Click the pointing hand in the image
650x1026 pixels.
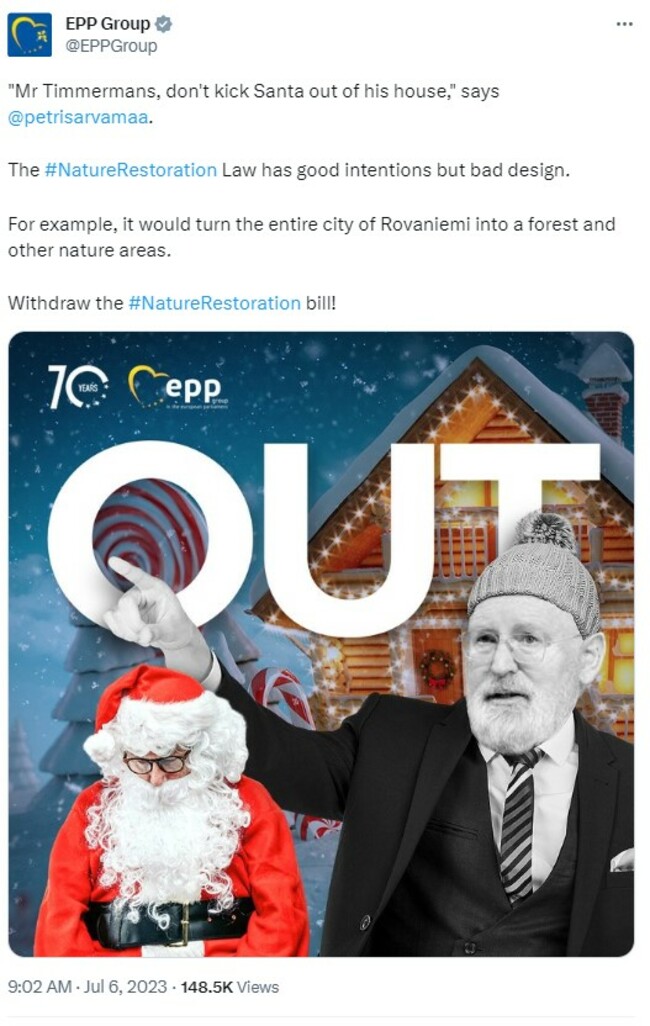[151, 605]
